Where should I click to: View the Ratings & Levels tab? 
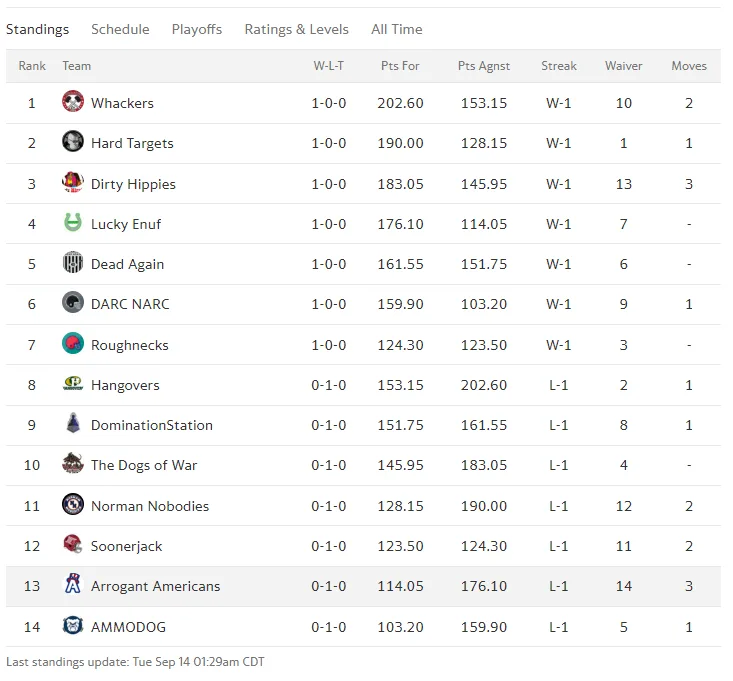click(296, 29)
